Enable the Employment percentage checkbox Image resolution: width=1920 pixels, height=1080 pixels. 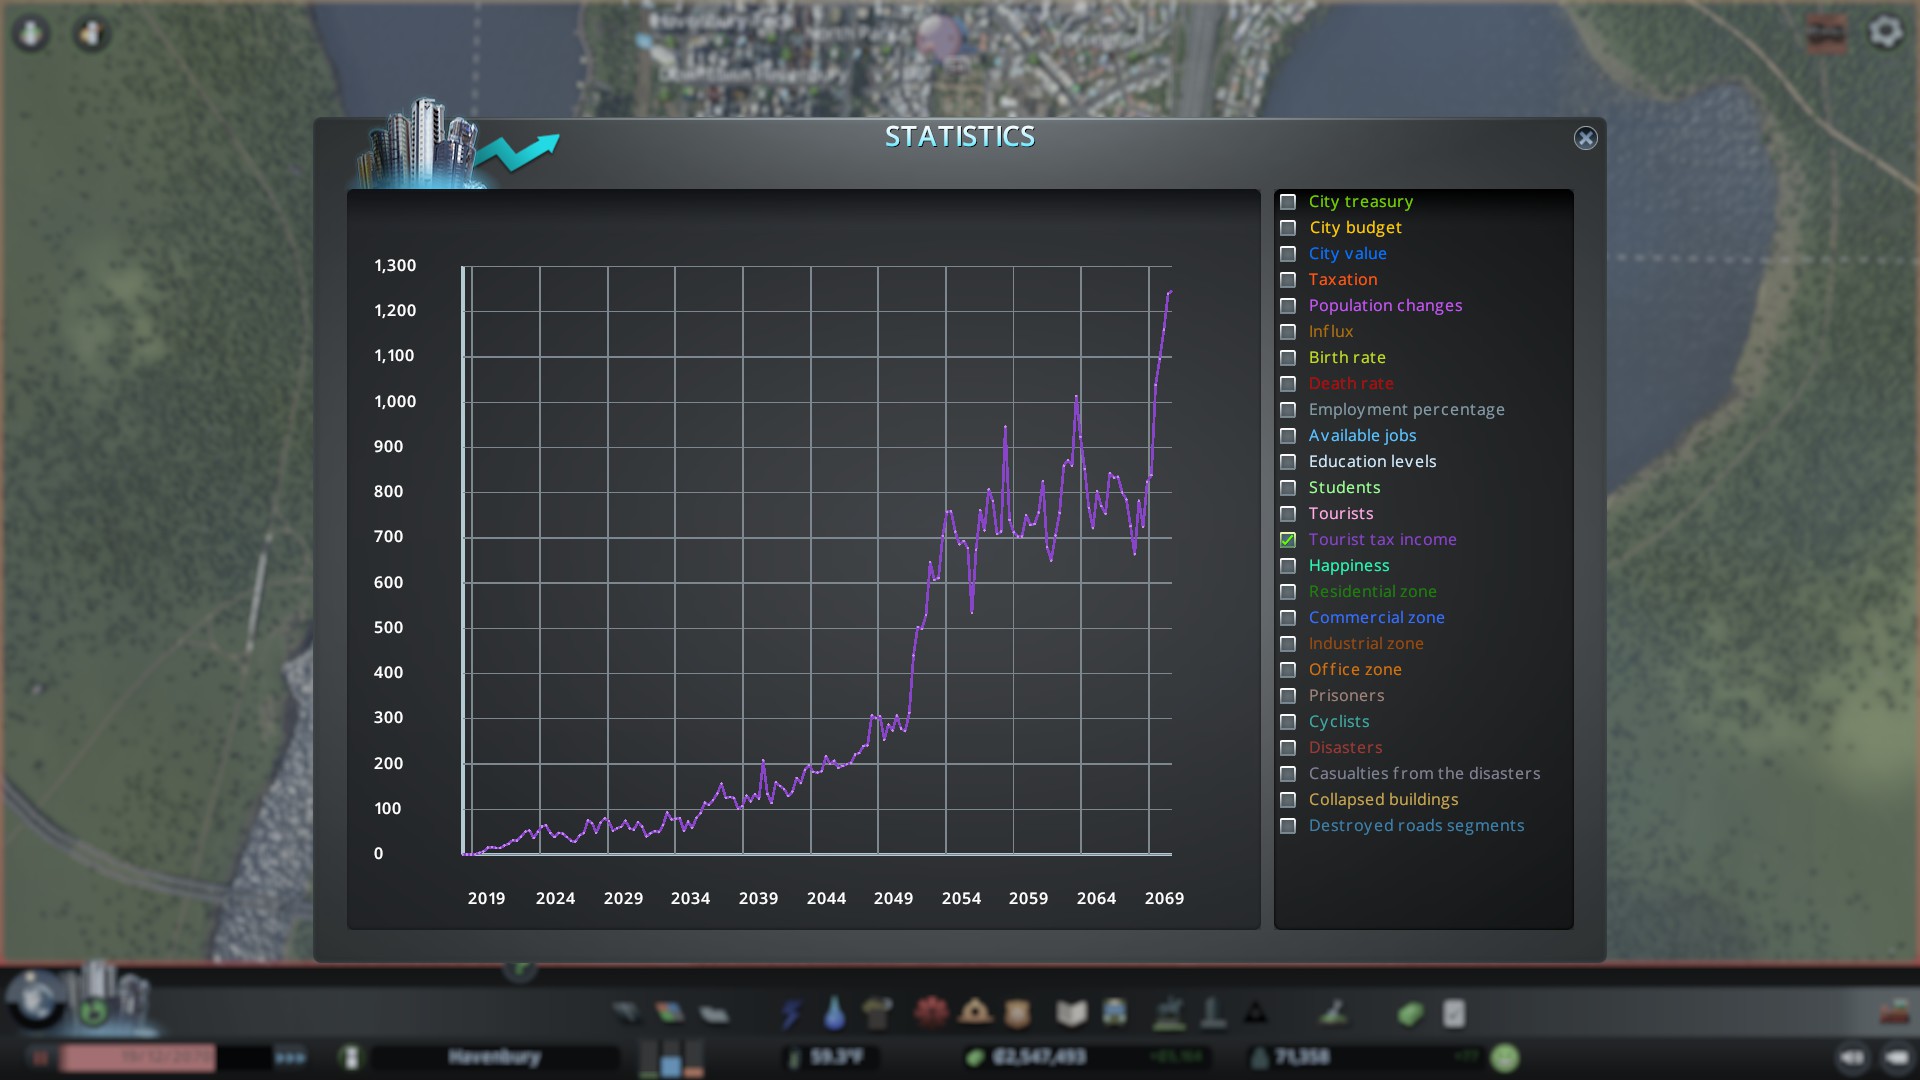pyautogui.click(x=1288, y=410)
